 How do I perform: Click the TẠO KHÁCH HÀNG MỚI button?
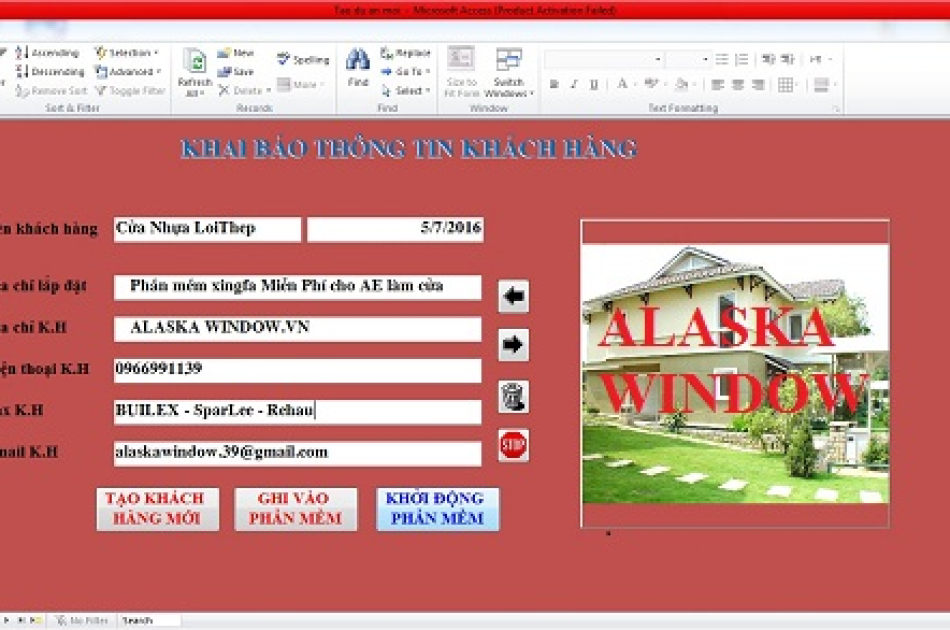(x=158, y=509)
